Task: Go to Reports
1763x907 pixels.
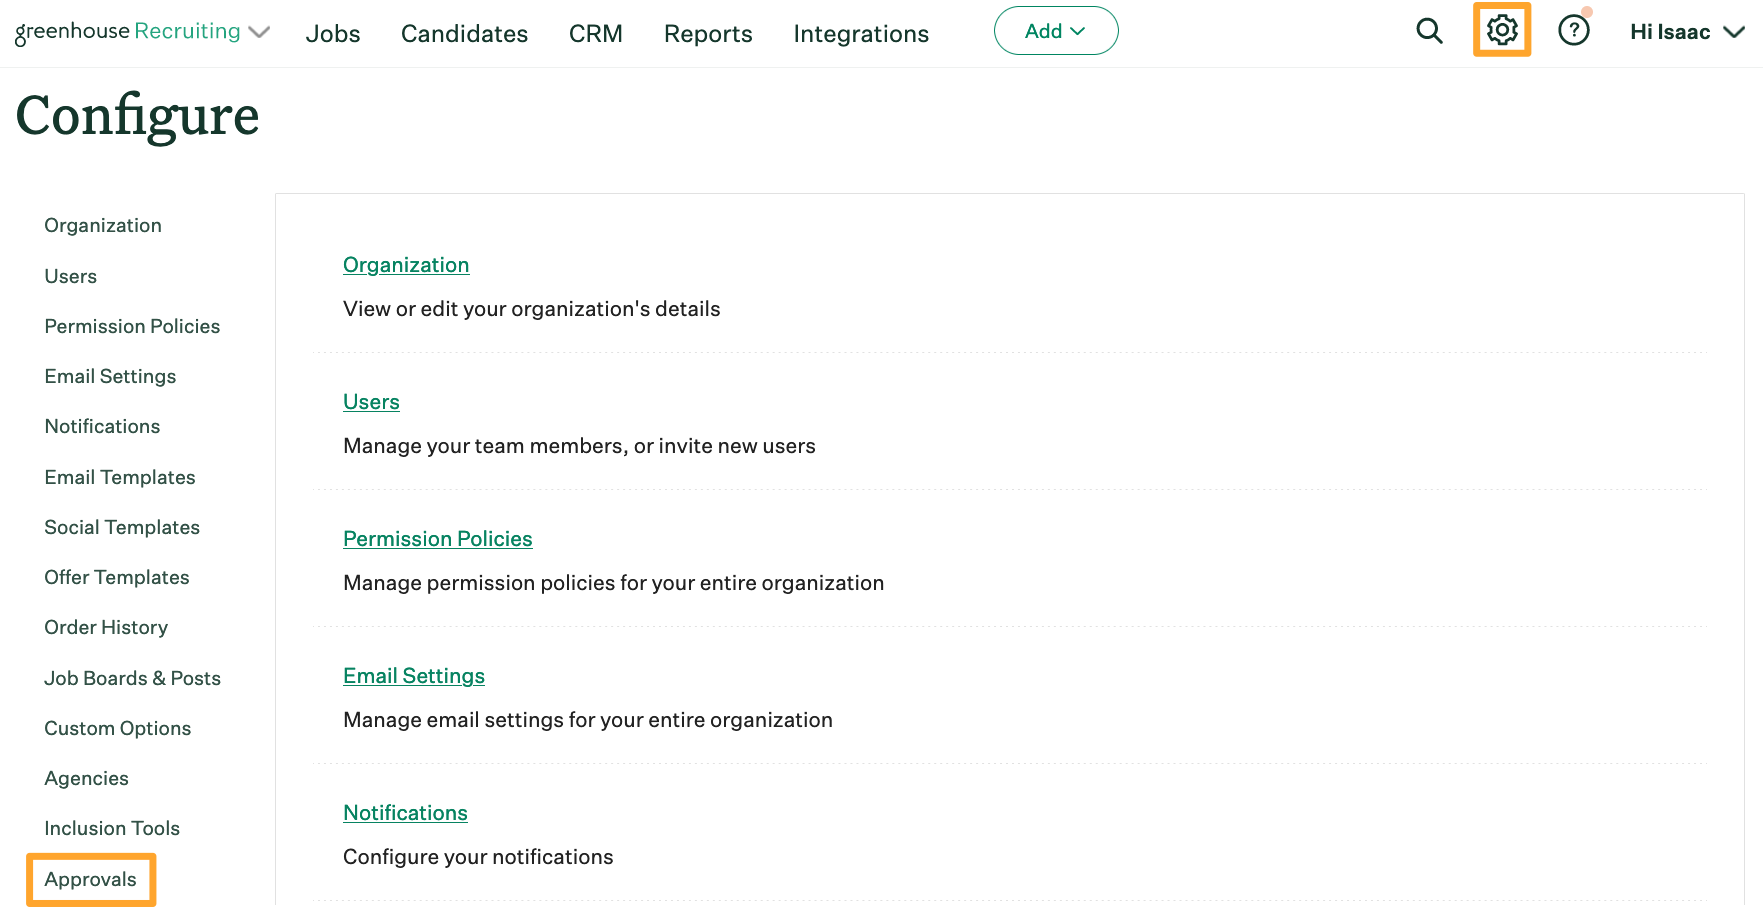Action: pyautogui.click(x=707, y=33)
